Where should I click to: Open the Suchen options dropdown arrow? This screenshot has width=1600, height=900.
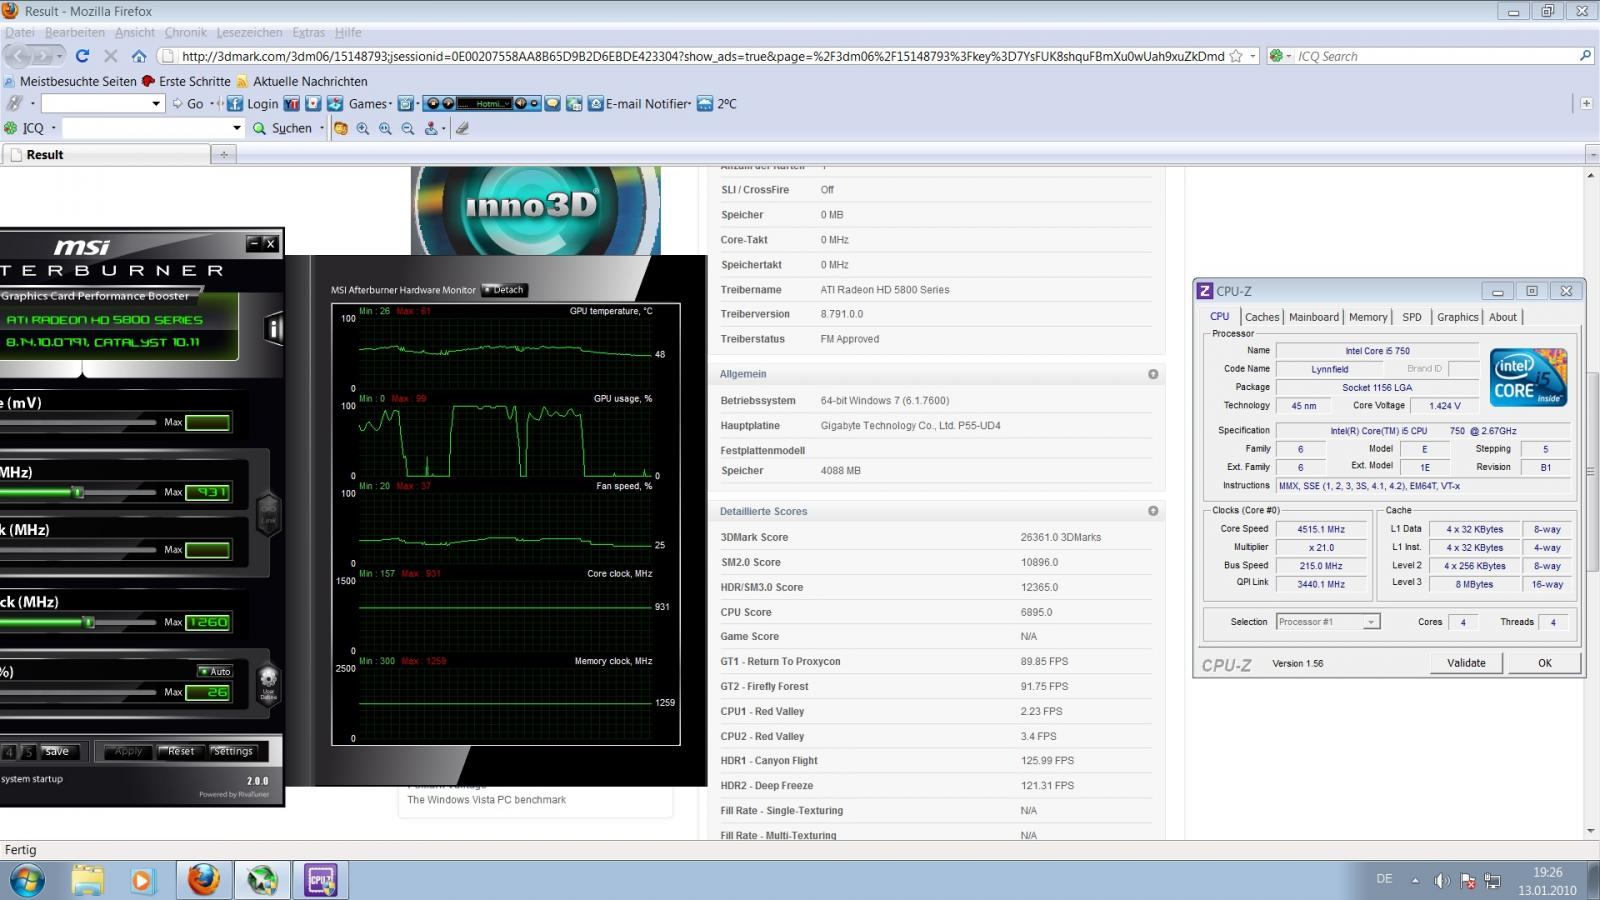(x=321, y=128)
